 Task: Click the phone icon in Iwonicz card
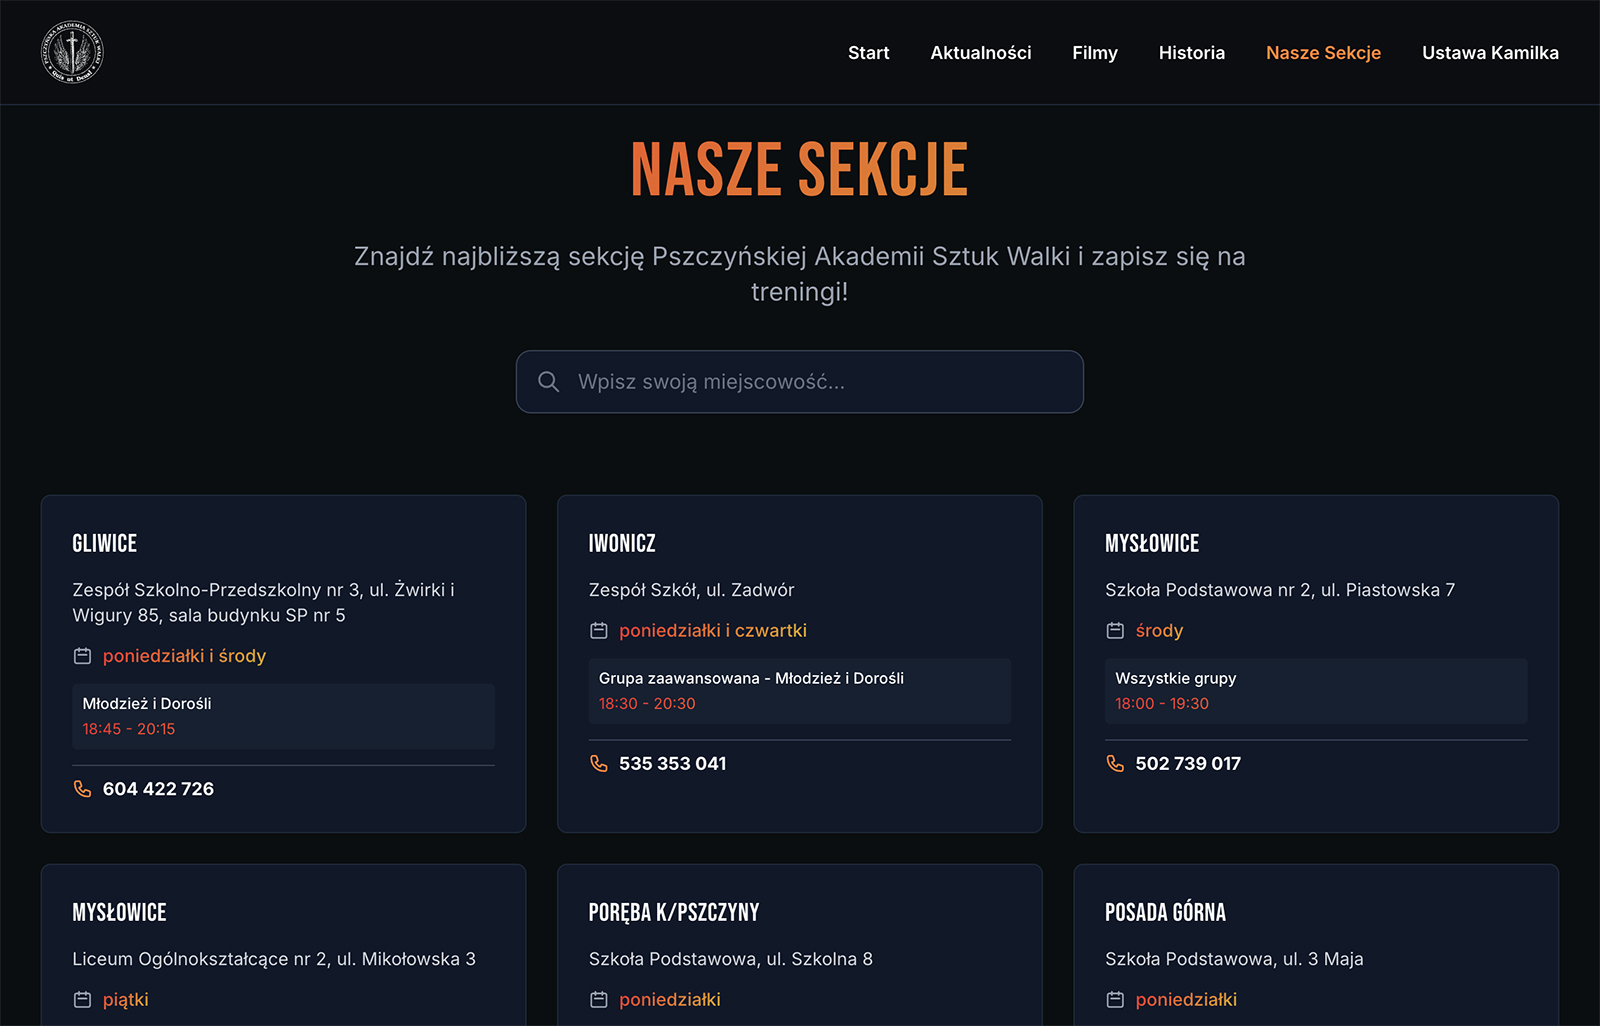(599, 764)
